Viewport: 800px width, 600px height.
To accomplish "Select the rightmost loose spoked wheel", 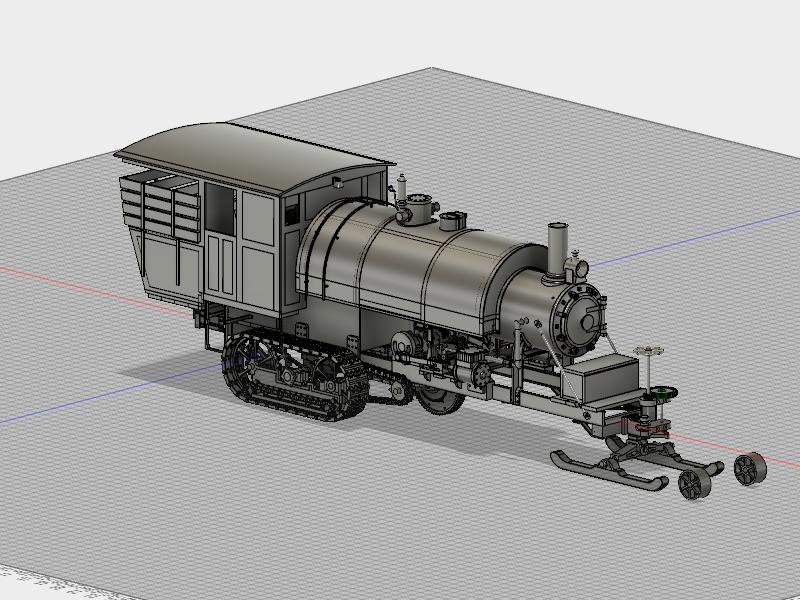I will [750, 469].
